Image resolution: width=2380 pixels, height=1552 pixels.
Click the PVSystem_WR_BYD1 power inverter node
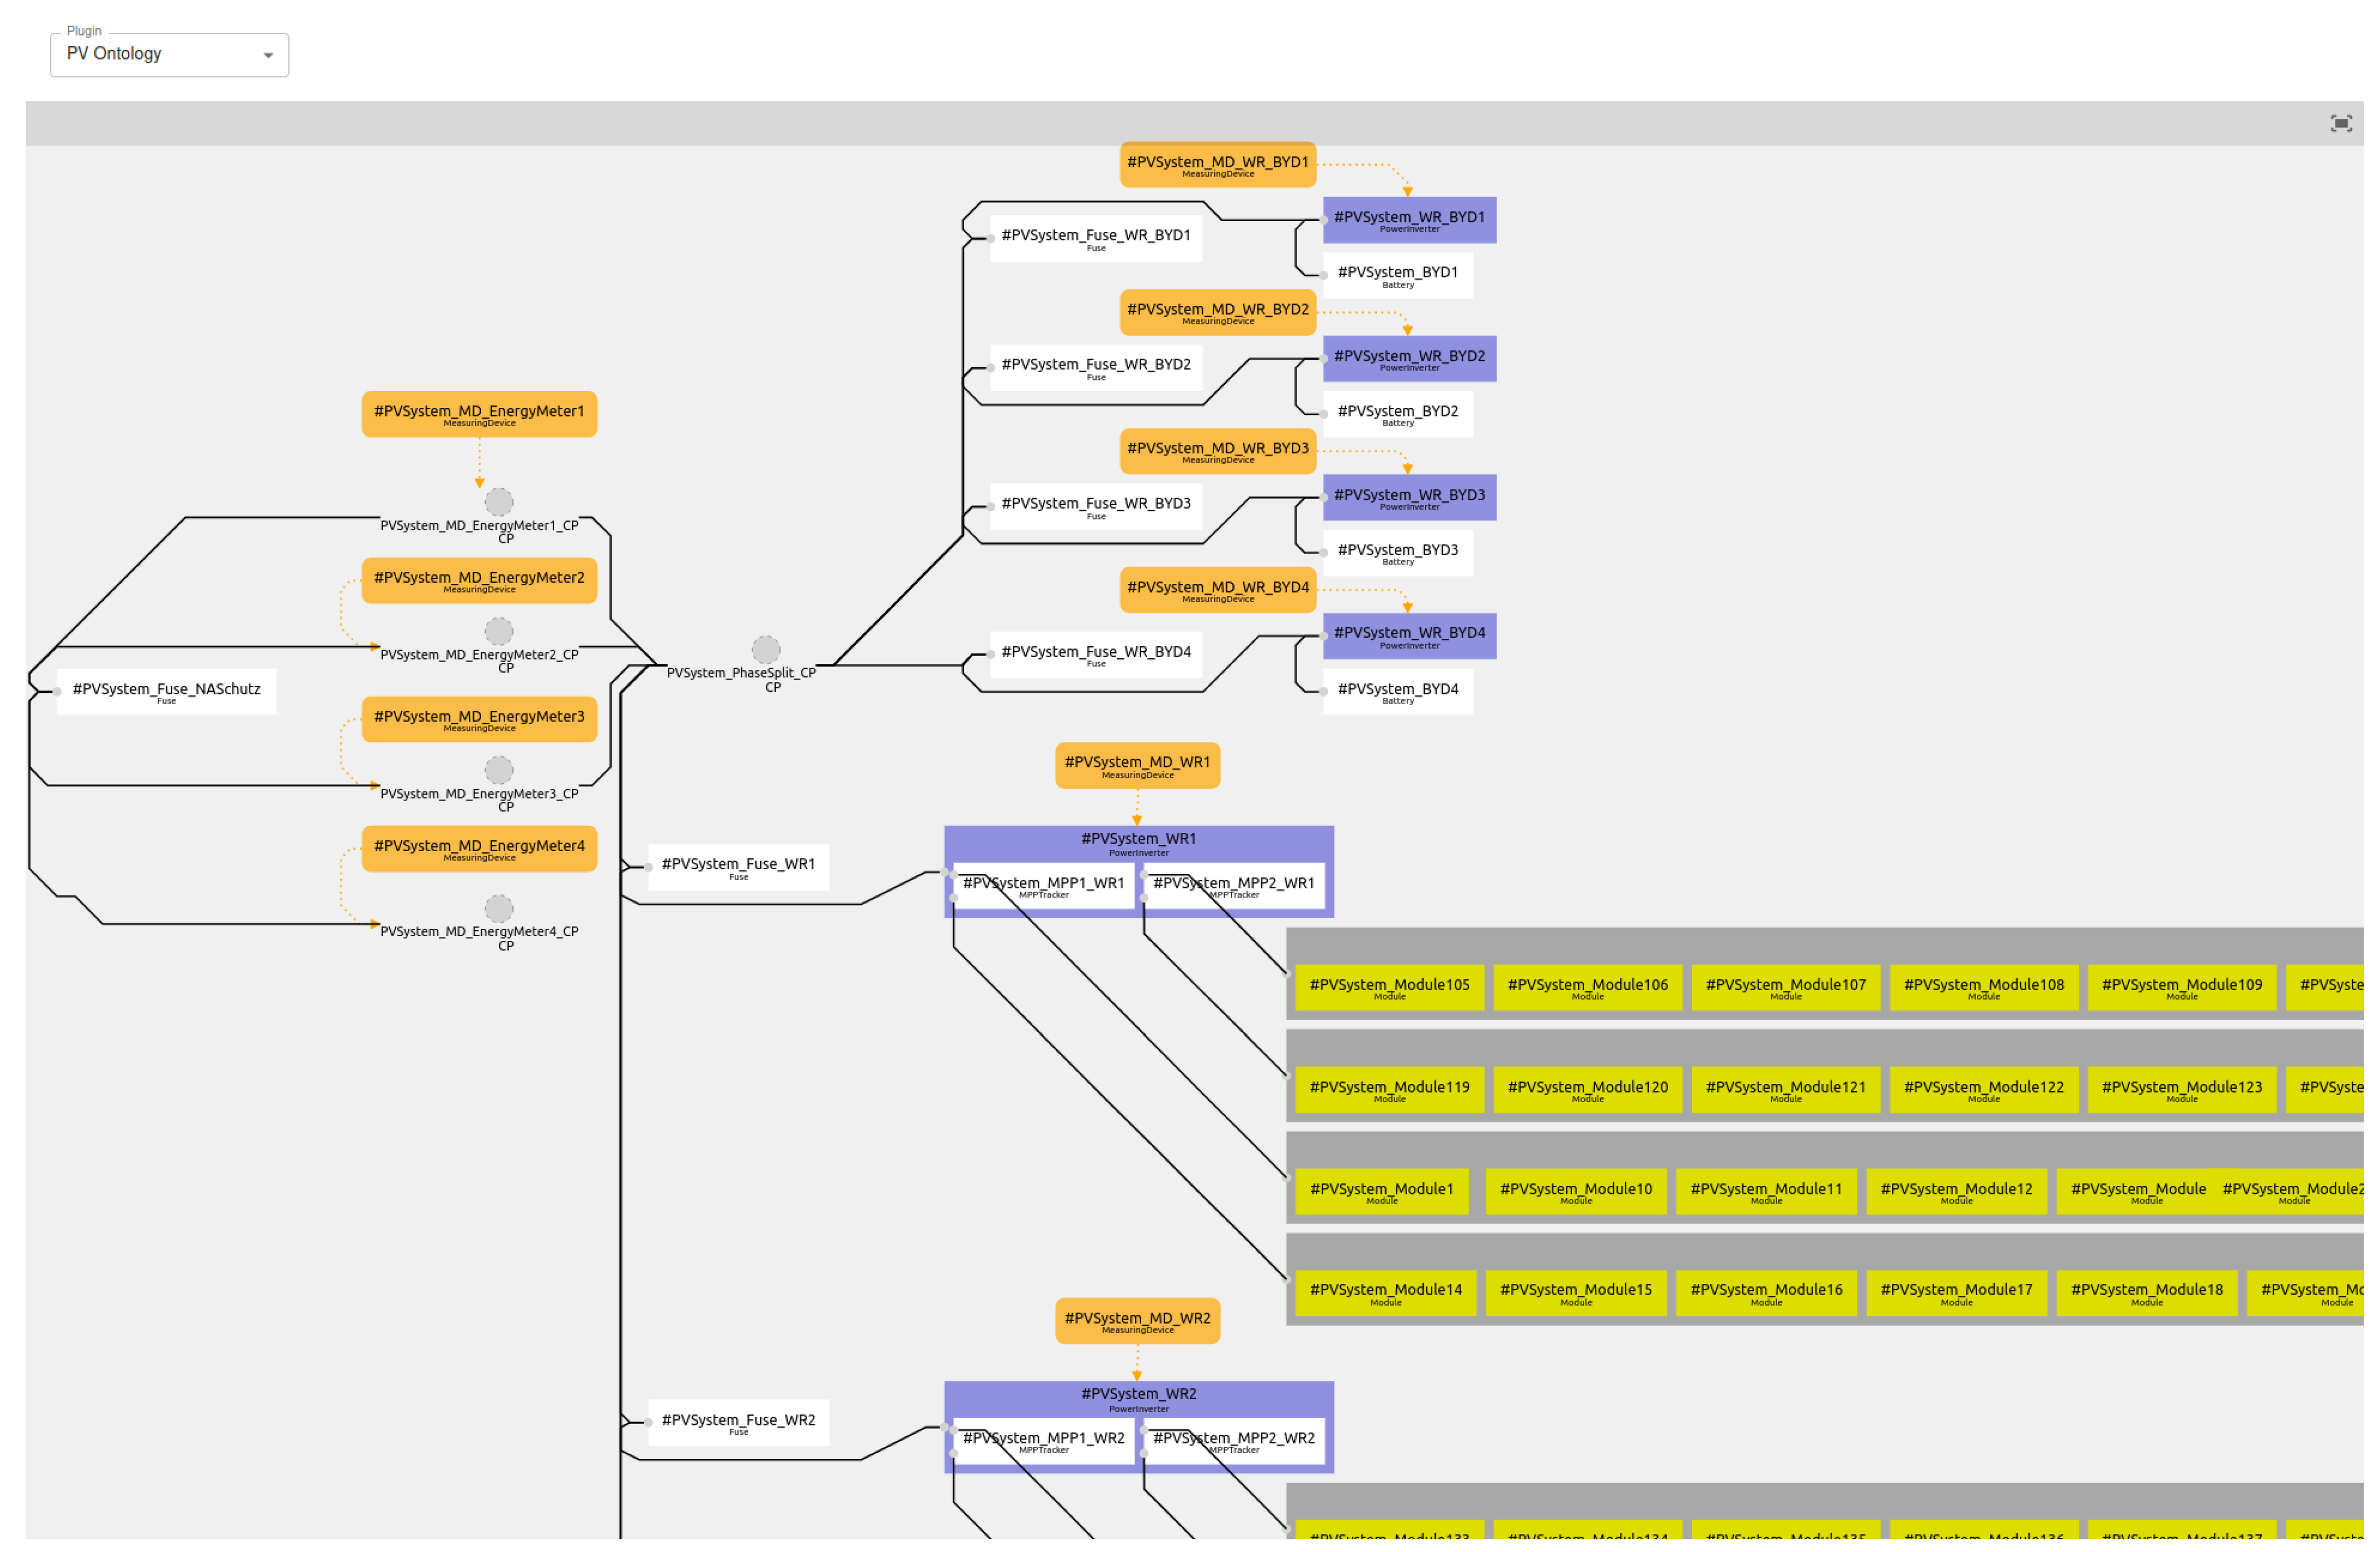pos(1409,220)
